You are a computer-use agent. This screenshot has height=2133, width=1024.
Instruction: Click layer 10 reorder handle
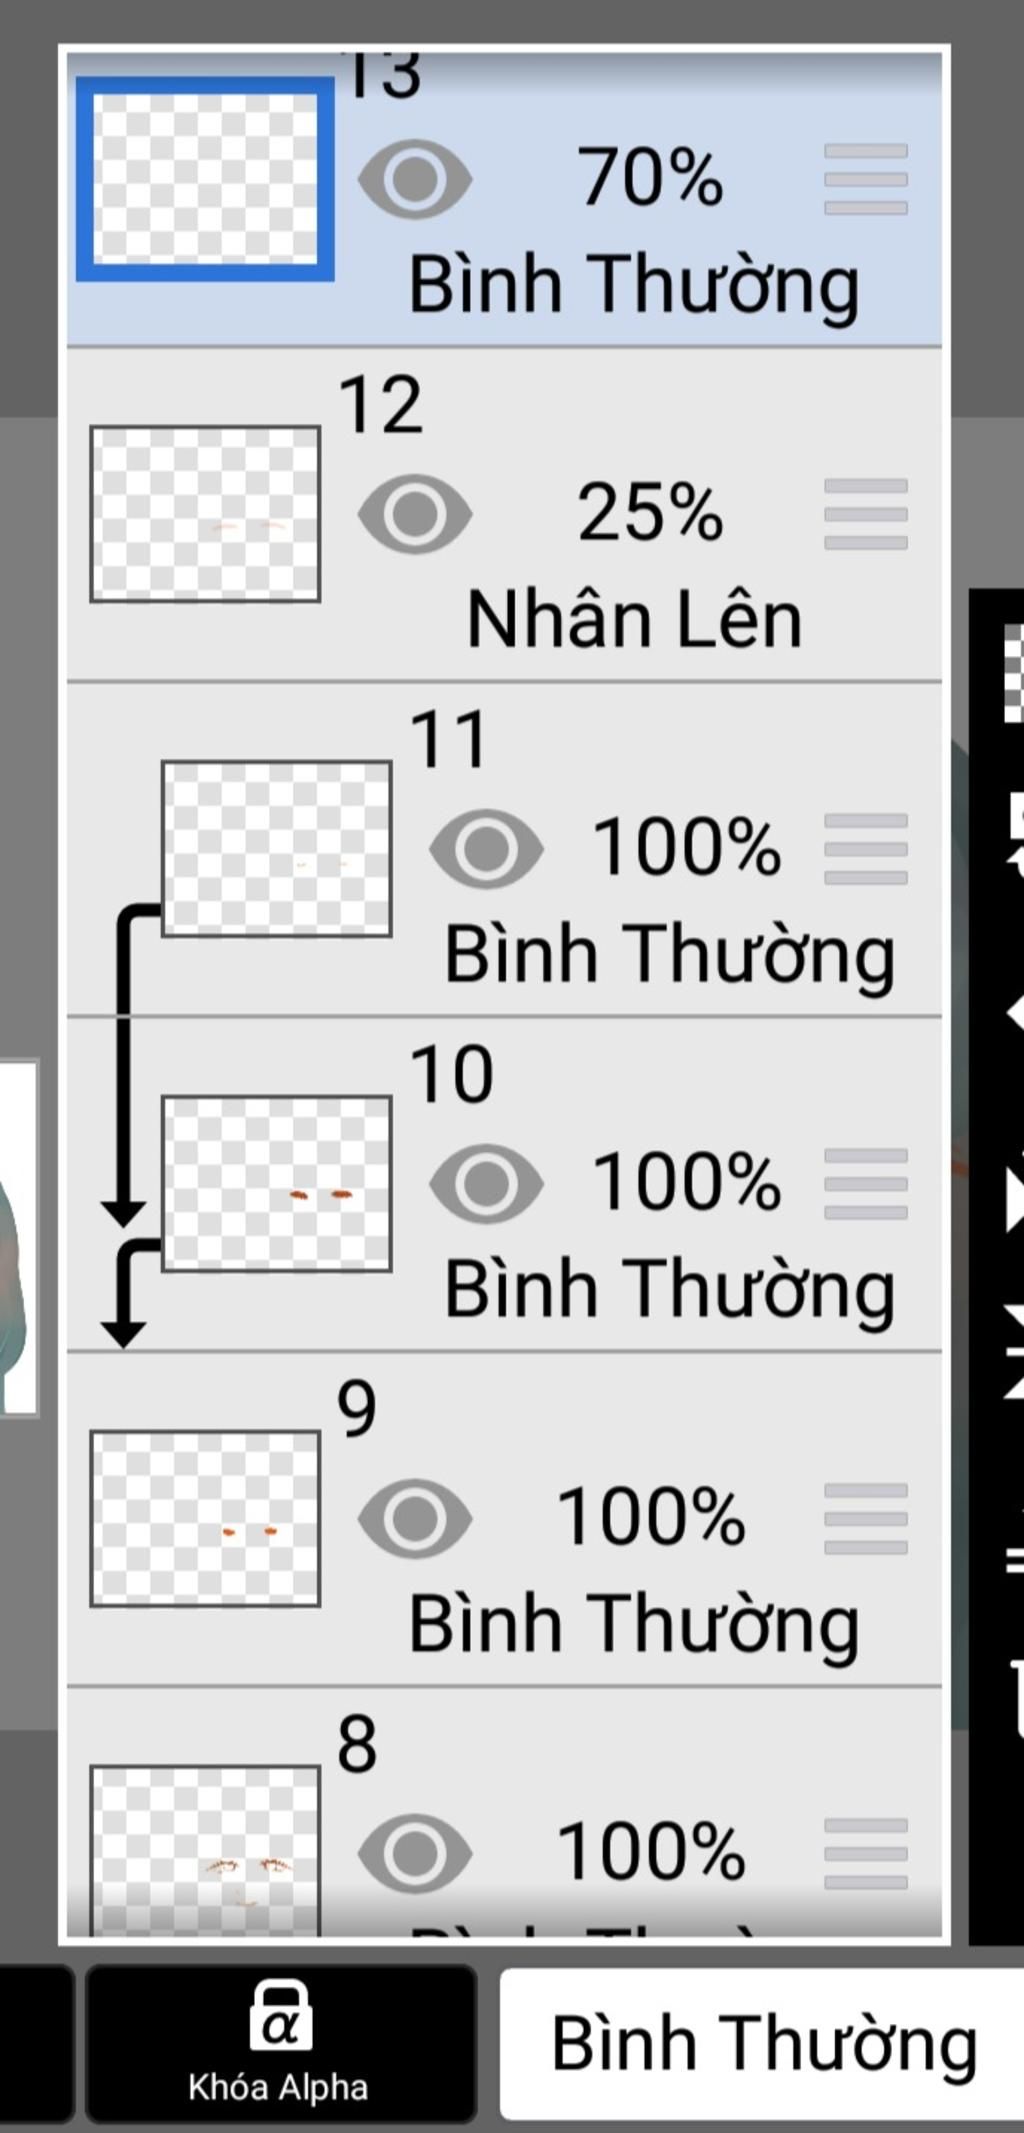866,1184
